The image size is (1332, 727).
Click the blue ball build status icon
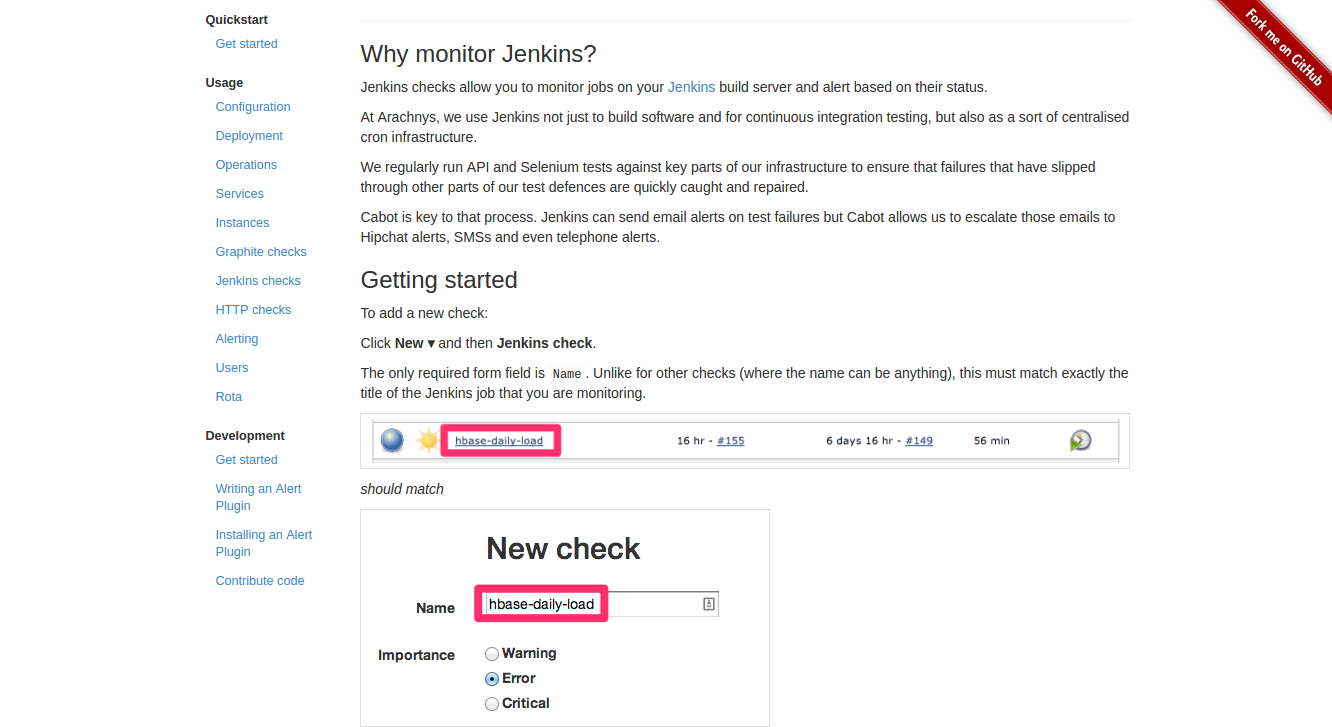point(392,440)
